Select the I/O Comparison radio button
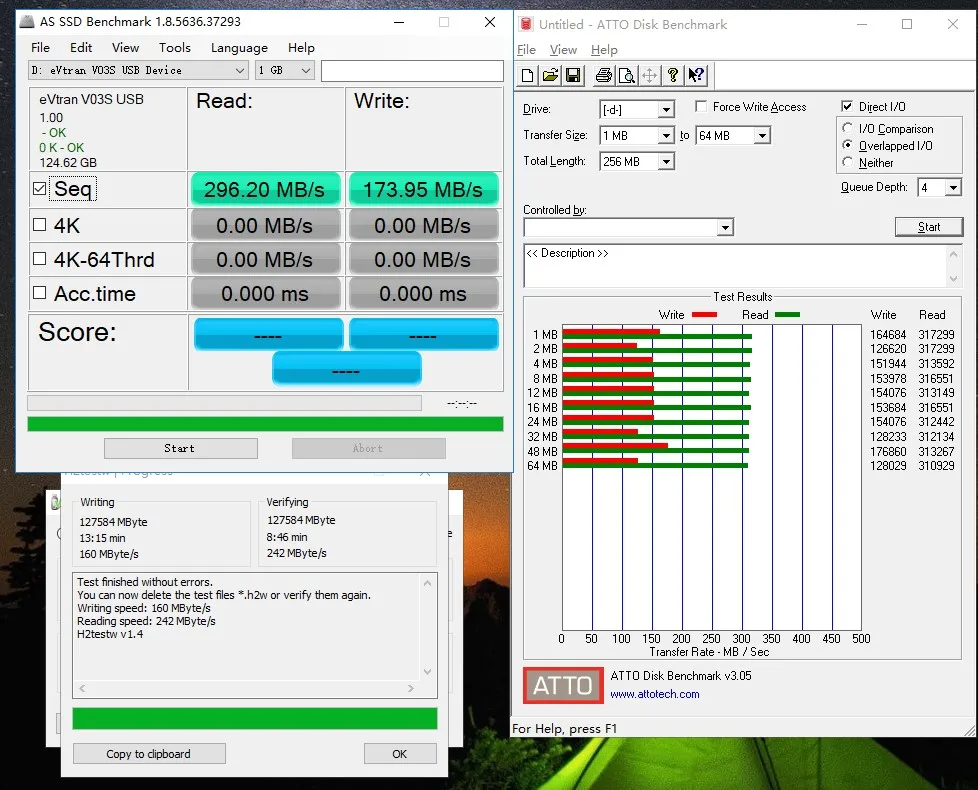This screenshot has height=790, width=978. (x=847, y=128)
